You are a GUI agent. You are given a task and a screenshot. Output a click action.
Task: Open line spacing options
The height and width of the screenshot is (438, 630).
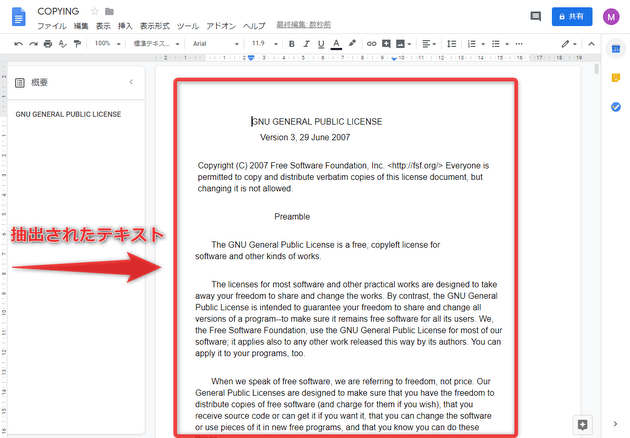point(452,44)
